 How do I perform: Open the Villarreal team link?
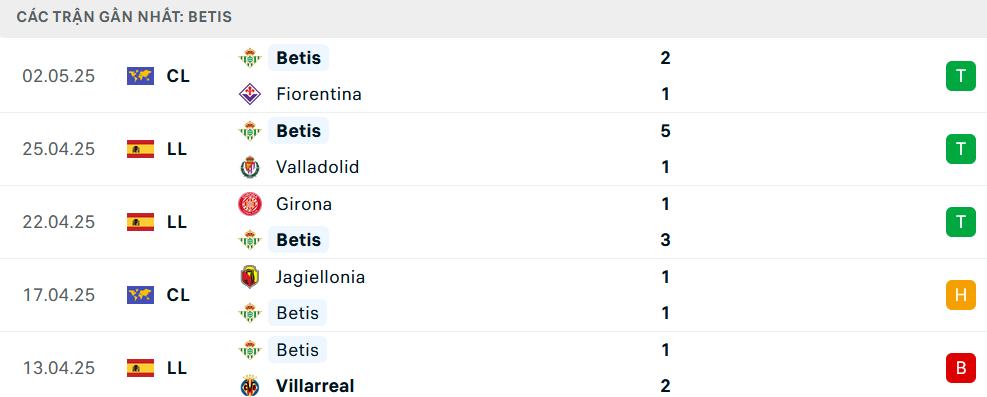pos(315,386)
